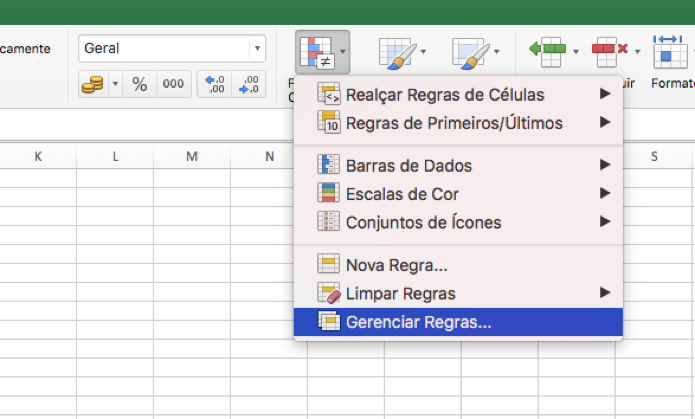Screen dimensions: 695x419
Task: Click the Format as Table icon
Action: [x=398, y=53]
